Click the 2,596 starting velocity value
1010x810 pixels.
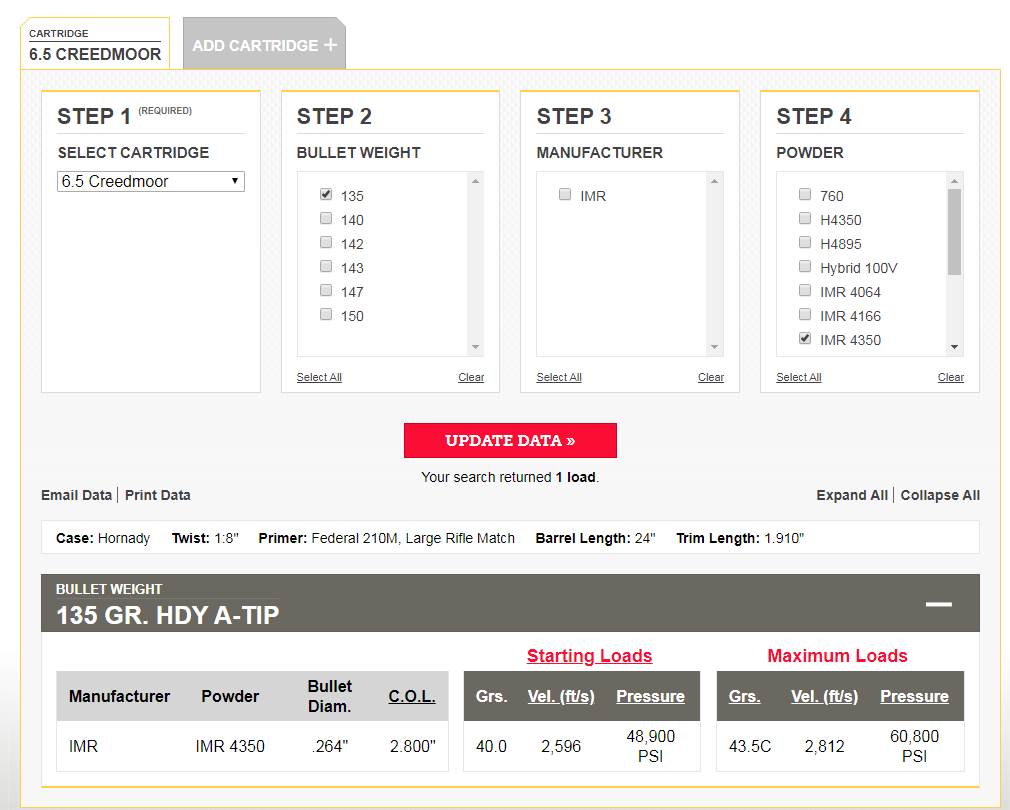click(x=561, y=746)
